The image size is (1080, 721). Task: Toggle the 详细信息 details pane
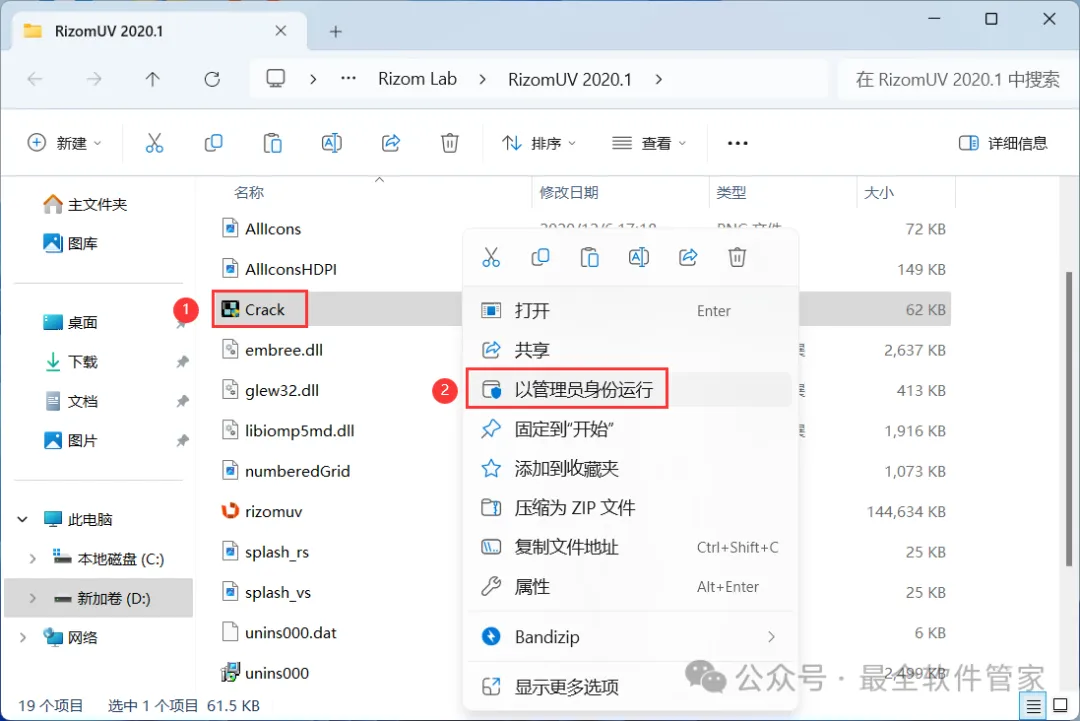point(1003,143)
